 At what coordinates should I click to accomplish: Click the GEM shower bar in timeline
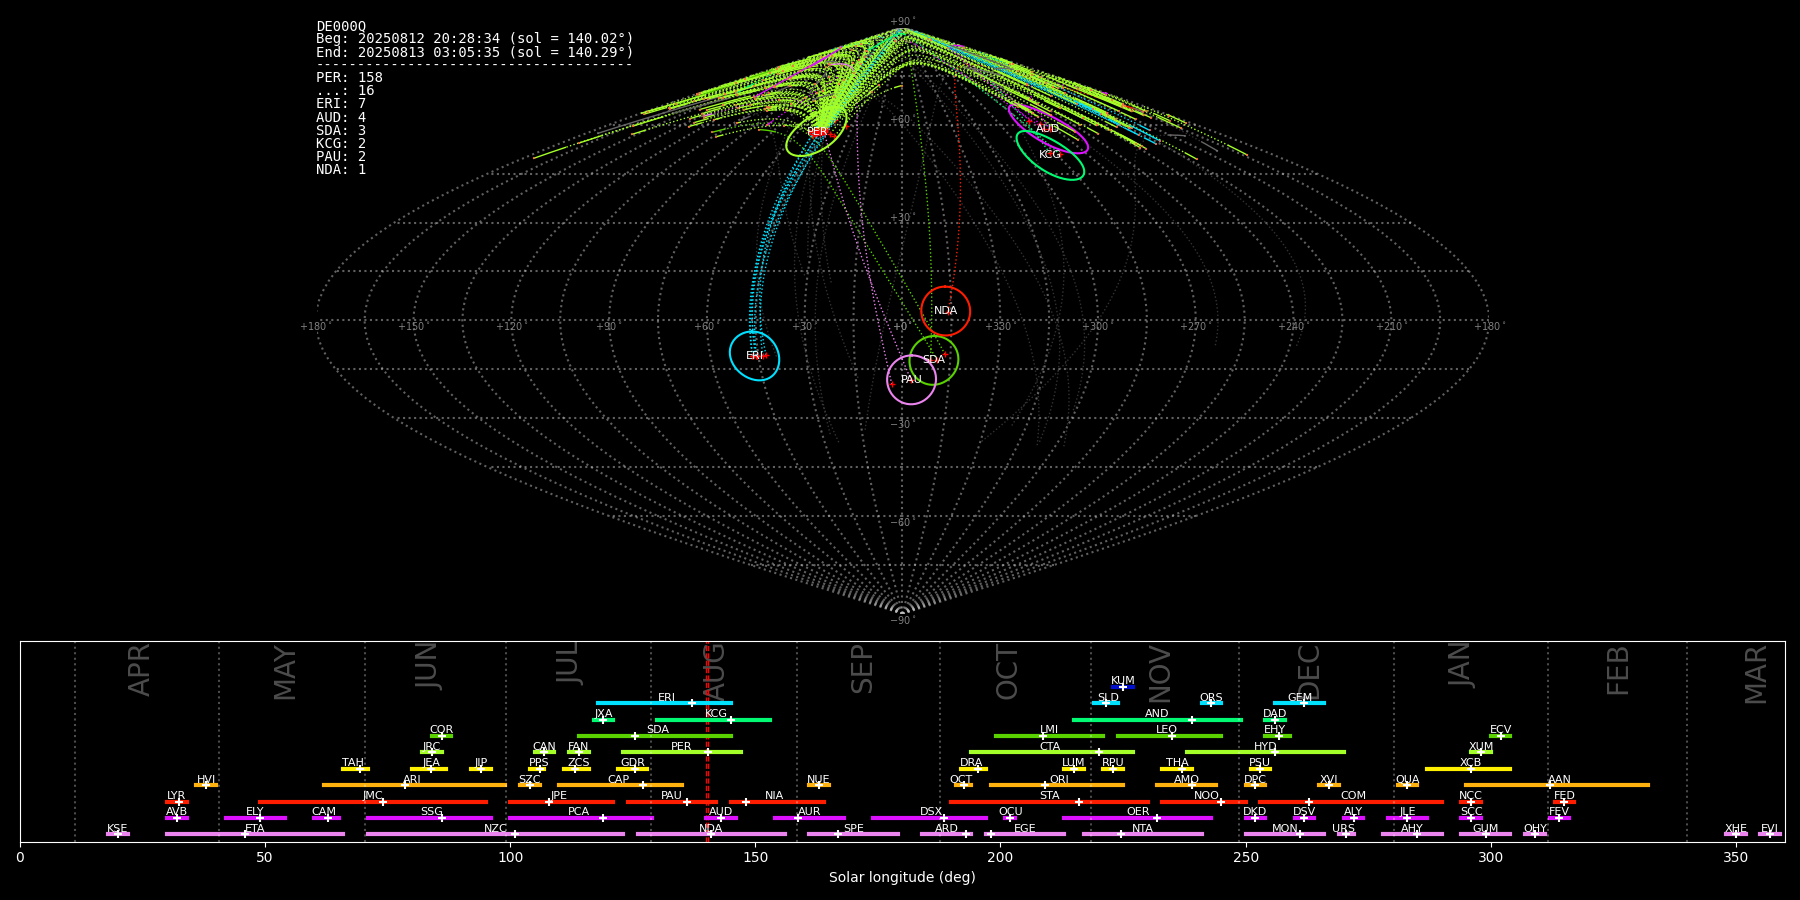[x=1299, y=703]
